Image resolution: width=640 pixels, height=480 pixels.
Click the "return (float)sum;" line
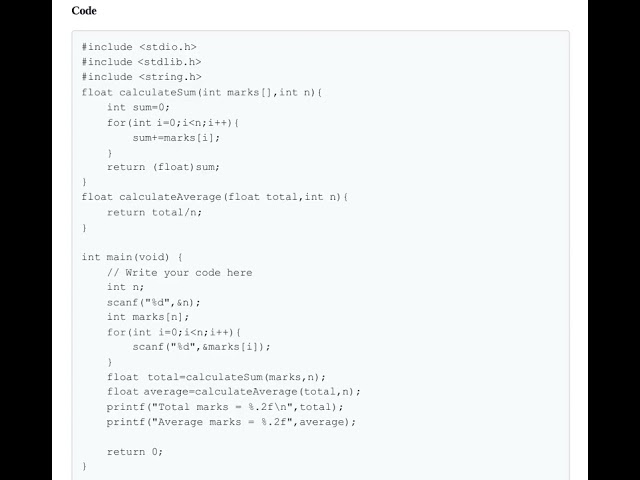click(x=163, y=167)
